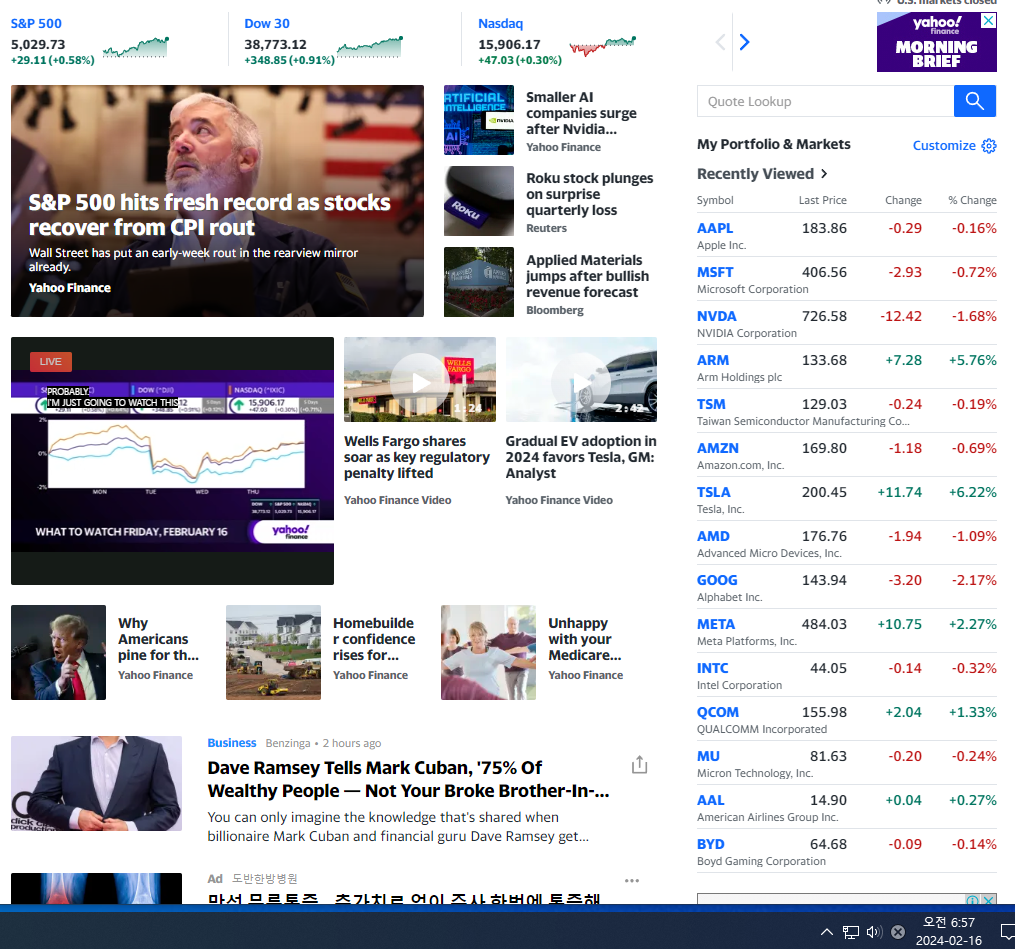This screenshot has width=1015, height=949.
Task: Click NVDA change -12.42
Action: pos(900,316)
